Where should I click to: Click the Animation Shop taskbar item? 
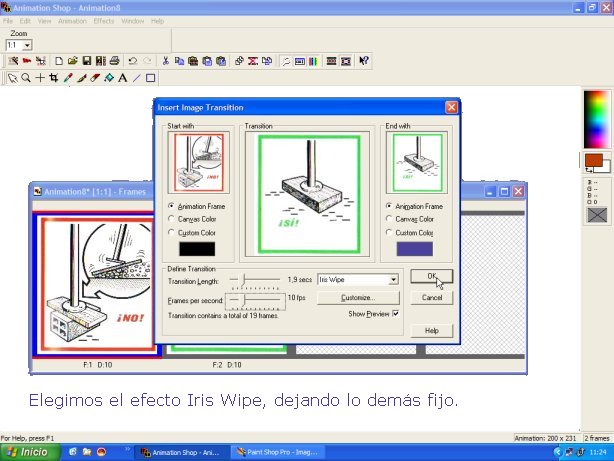181,452
